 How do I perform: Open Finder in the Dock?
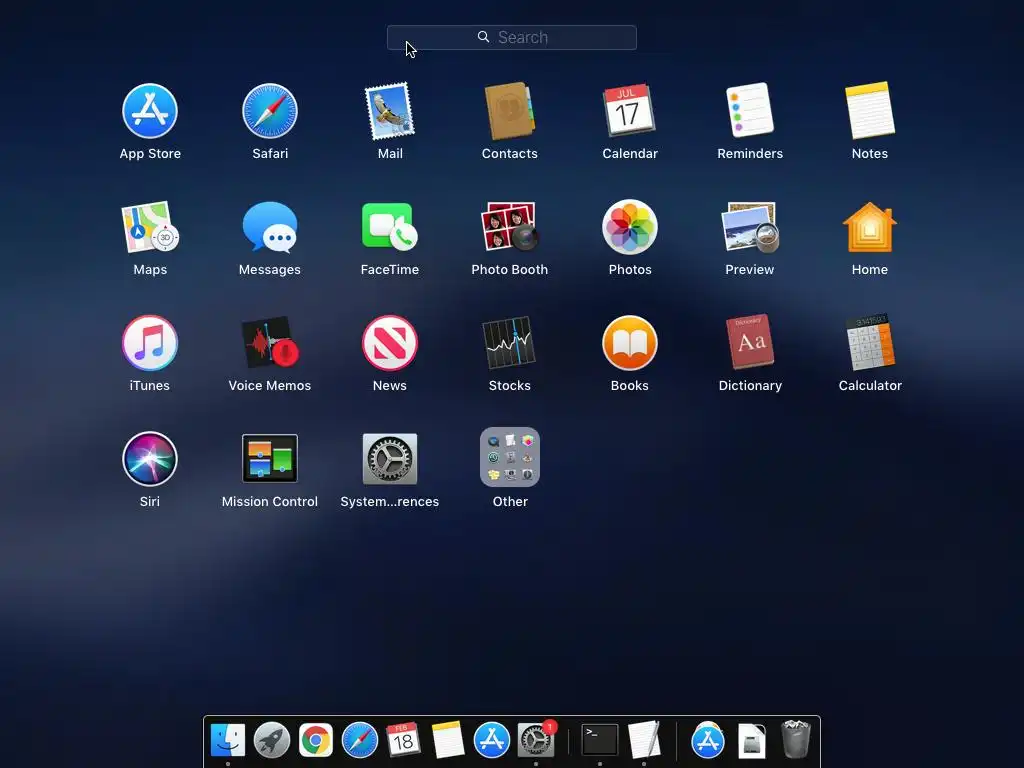coord(228,741)
